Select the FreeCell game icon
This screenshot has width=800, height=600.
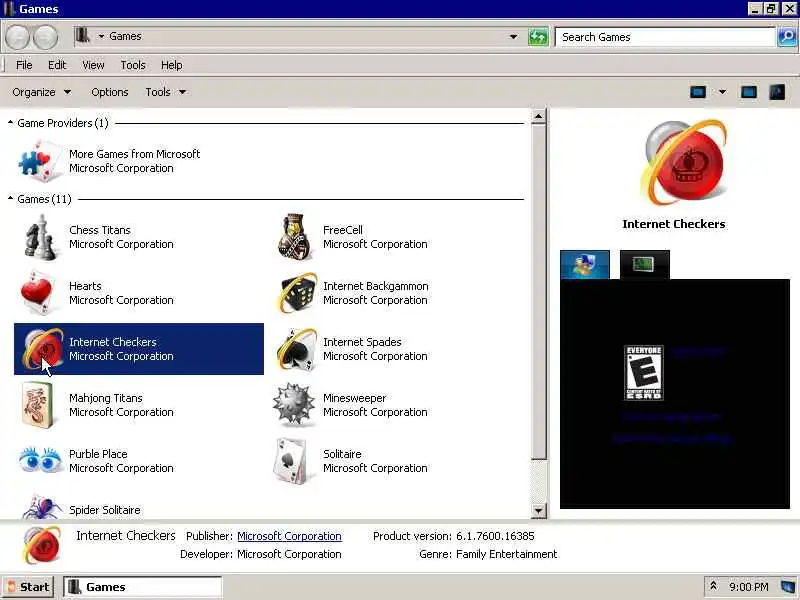pyautogui.click(x=294, y=237)
